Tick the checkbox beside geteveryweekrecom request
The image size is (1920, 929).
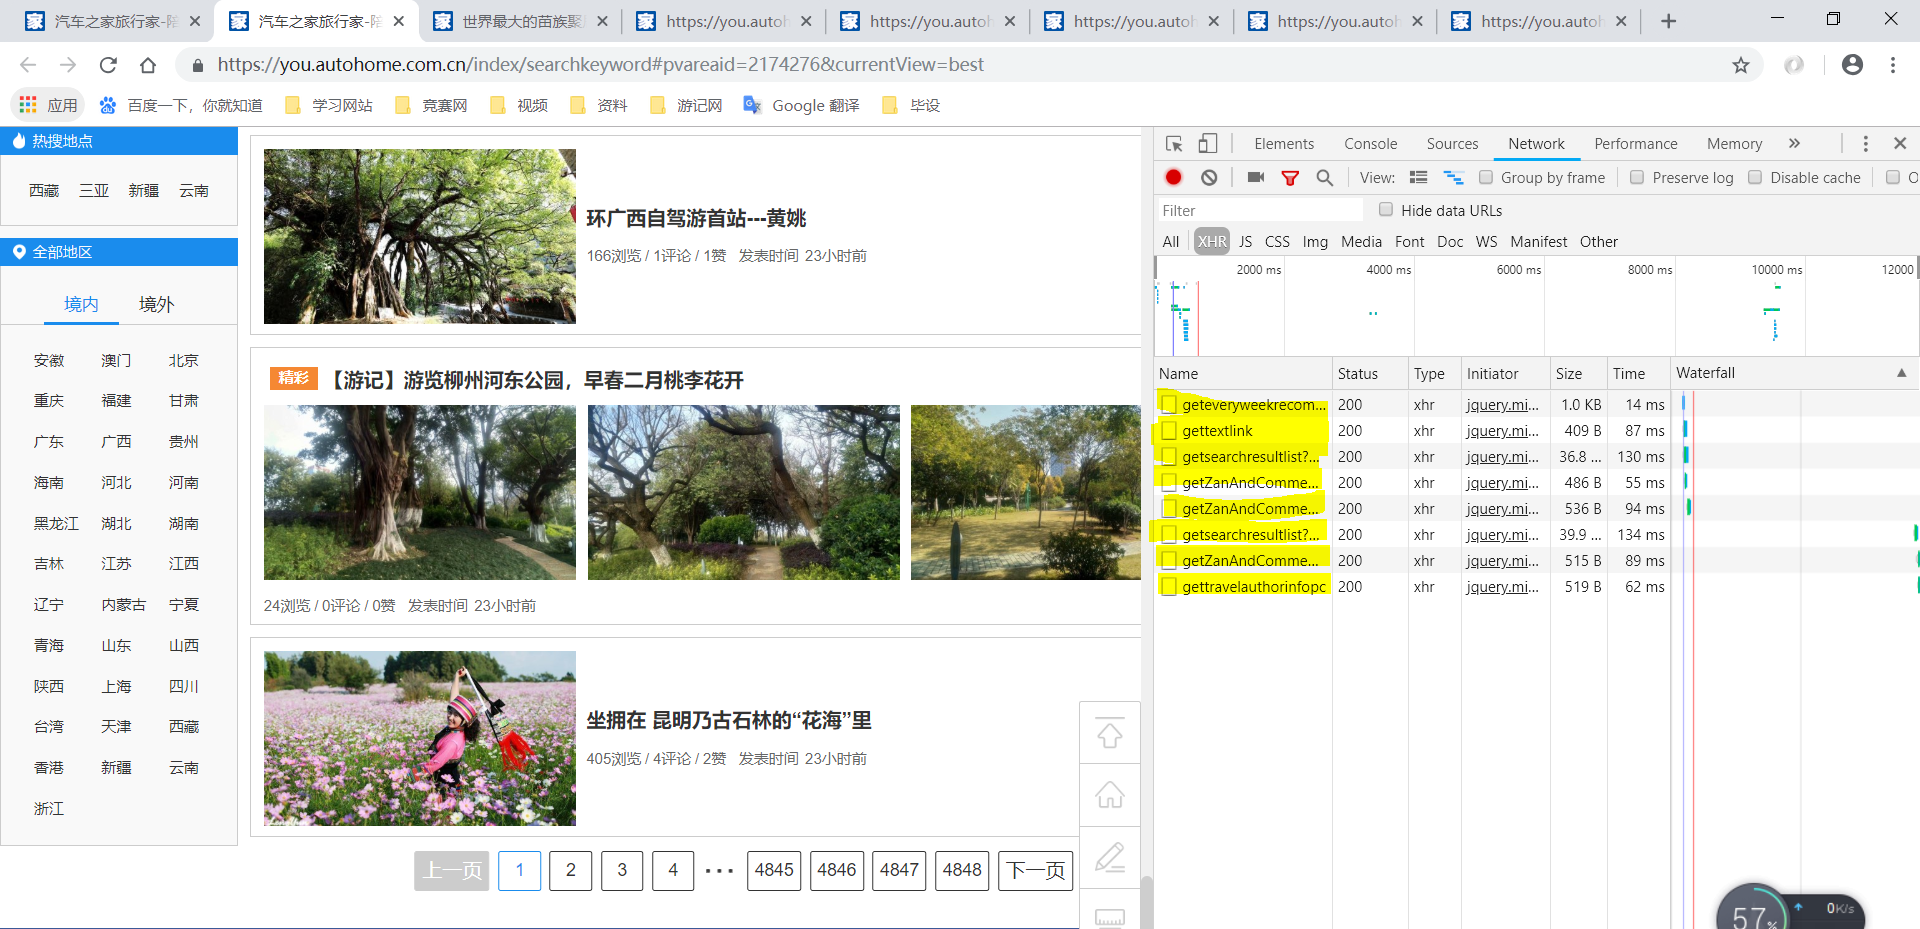point(1169,405)
